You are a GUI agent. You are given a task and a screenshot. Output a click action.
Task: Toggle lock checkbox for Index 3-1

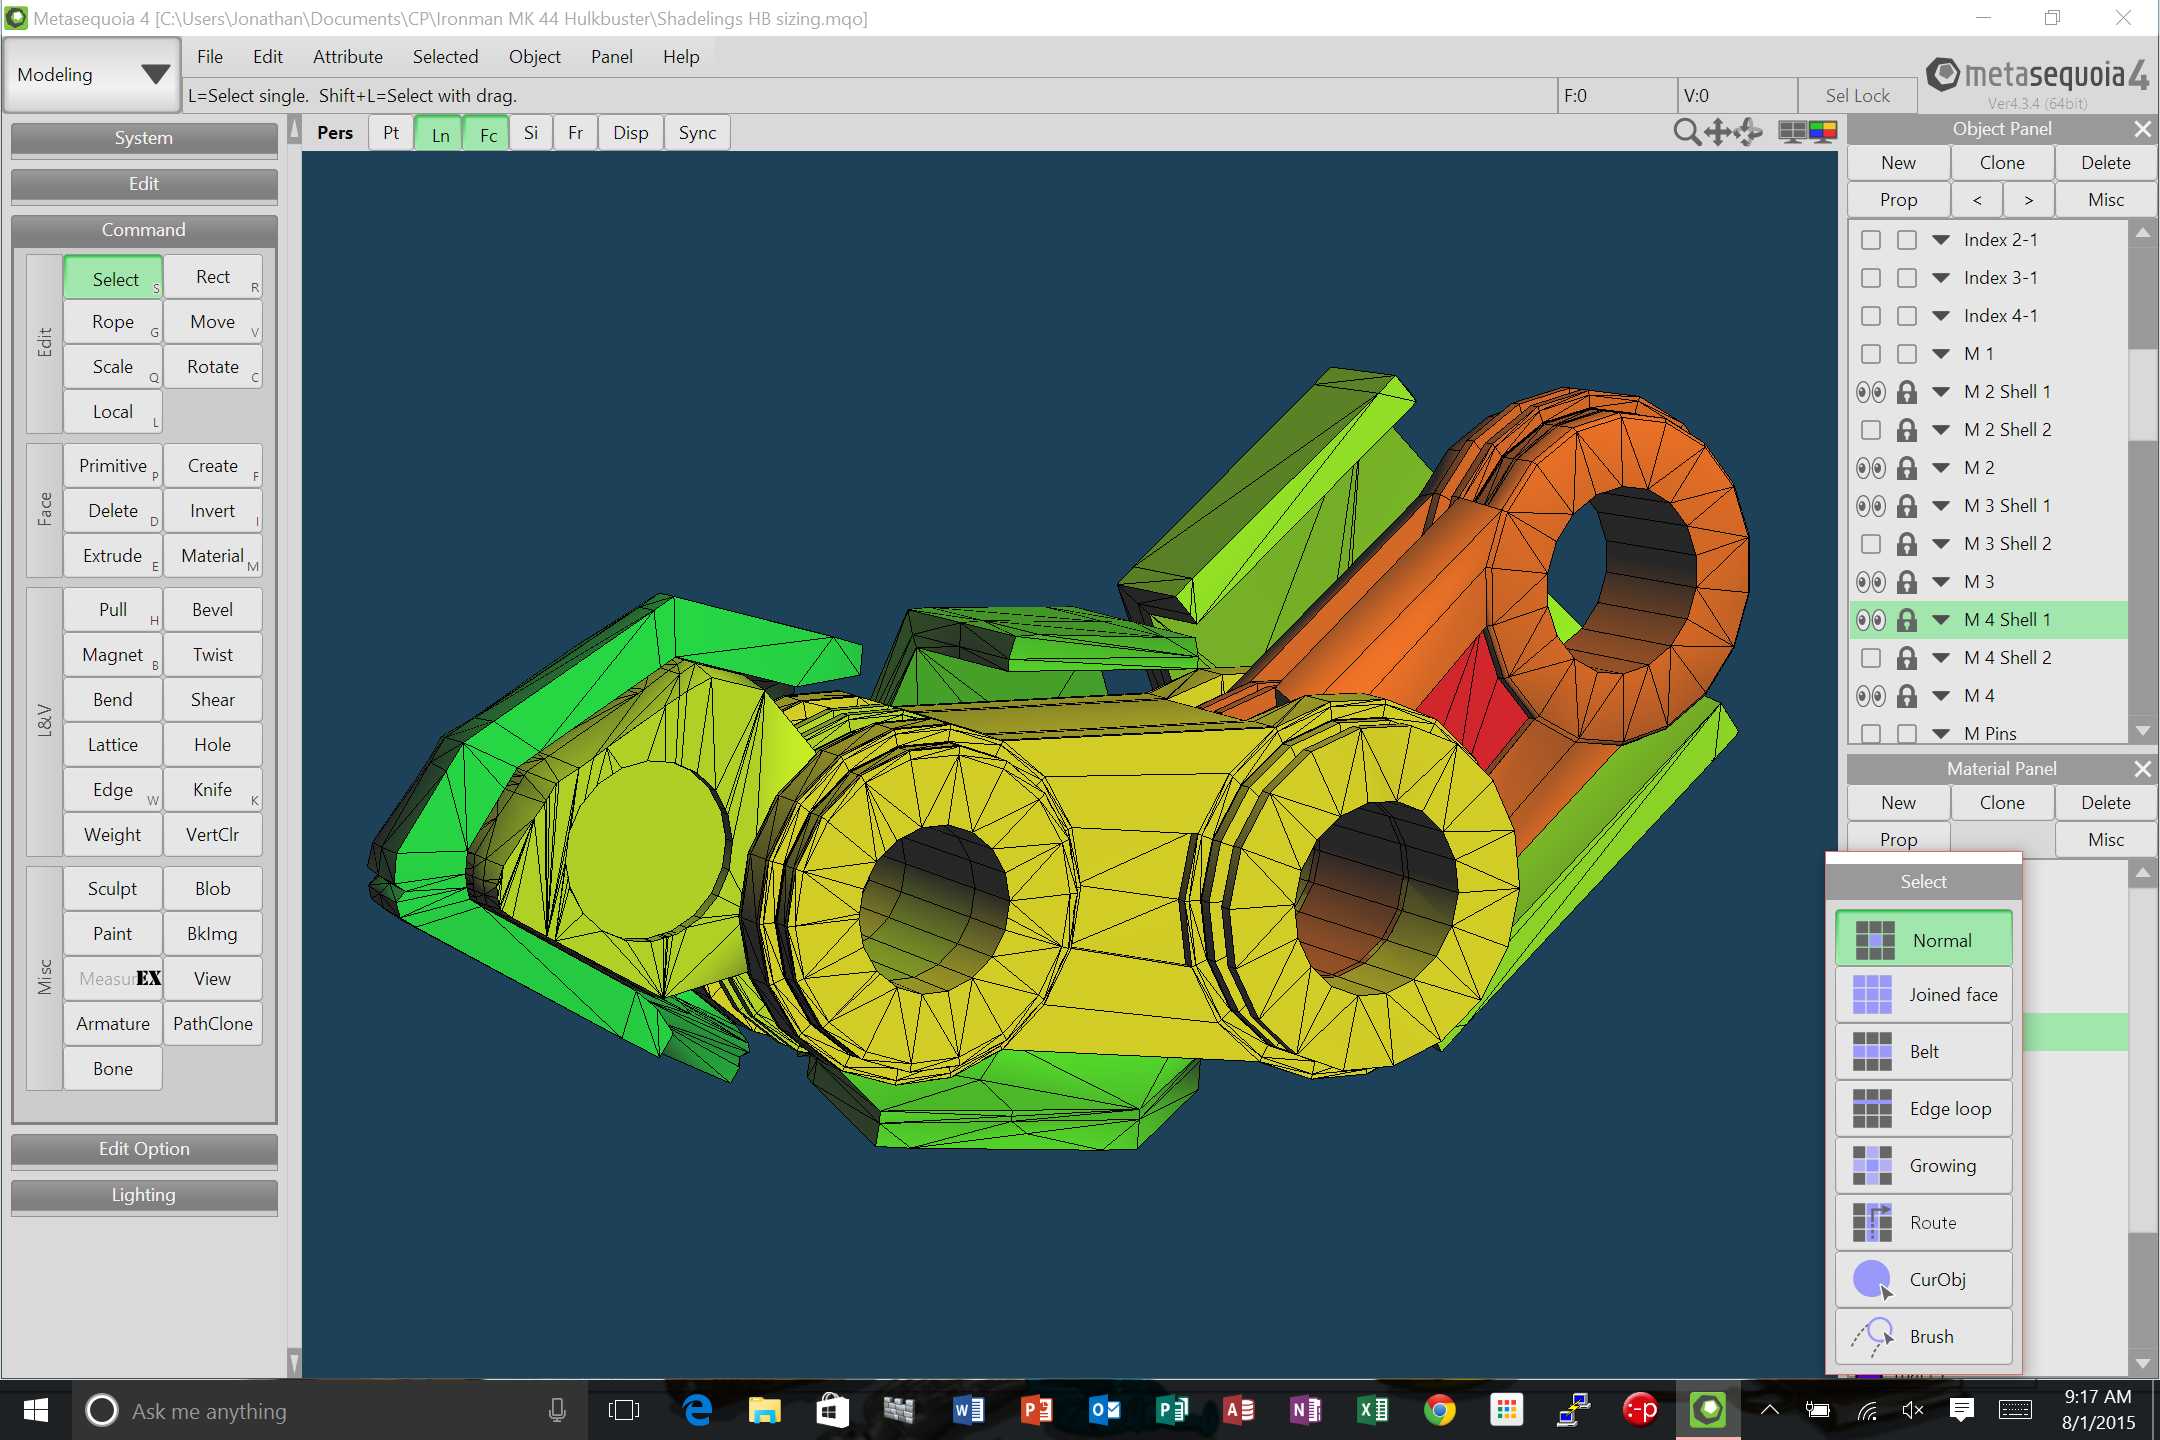[x=1907, y=278]
